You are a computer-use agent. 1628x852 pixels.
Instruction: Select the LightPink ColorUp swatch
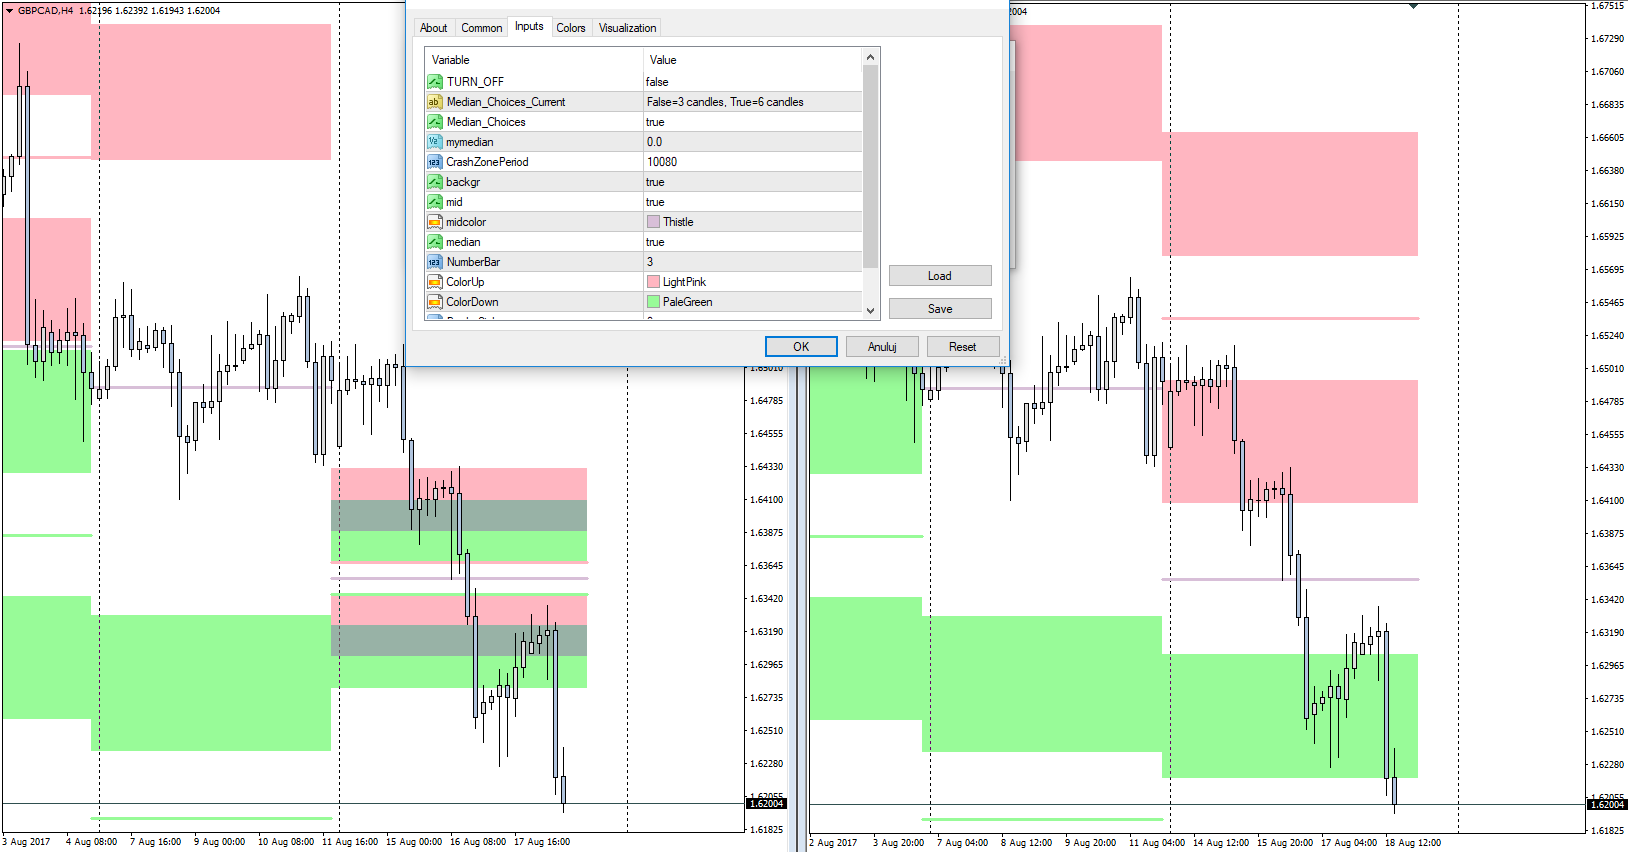click(x=653, y=282)
